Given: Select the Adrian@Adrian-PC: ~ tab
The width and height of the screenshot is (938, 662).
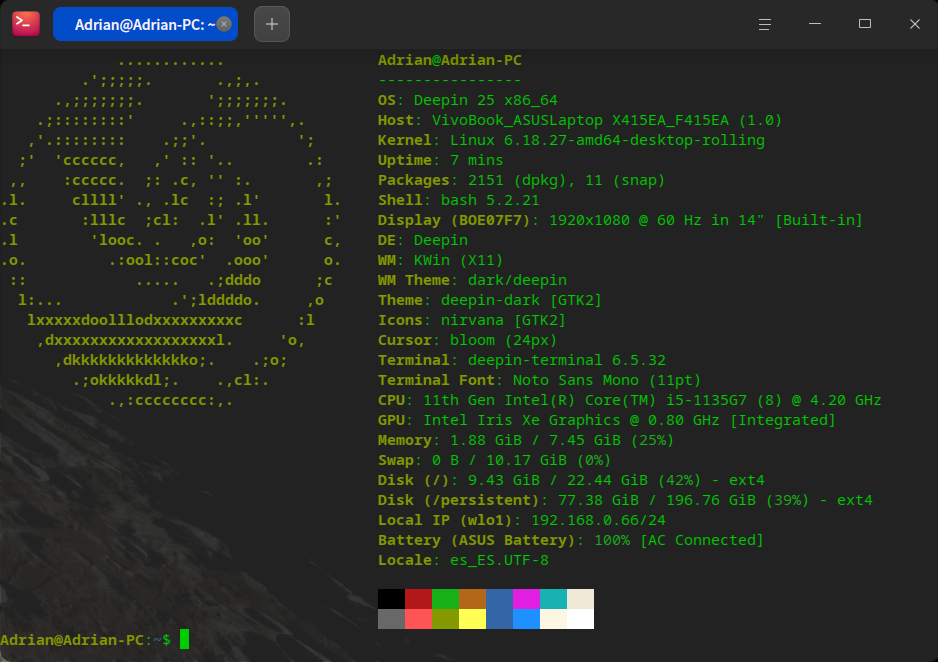Looking at the screenshot, I should tap(145, 24).
